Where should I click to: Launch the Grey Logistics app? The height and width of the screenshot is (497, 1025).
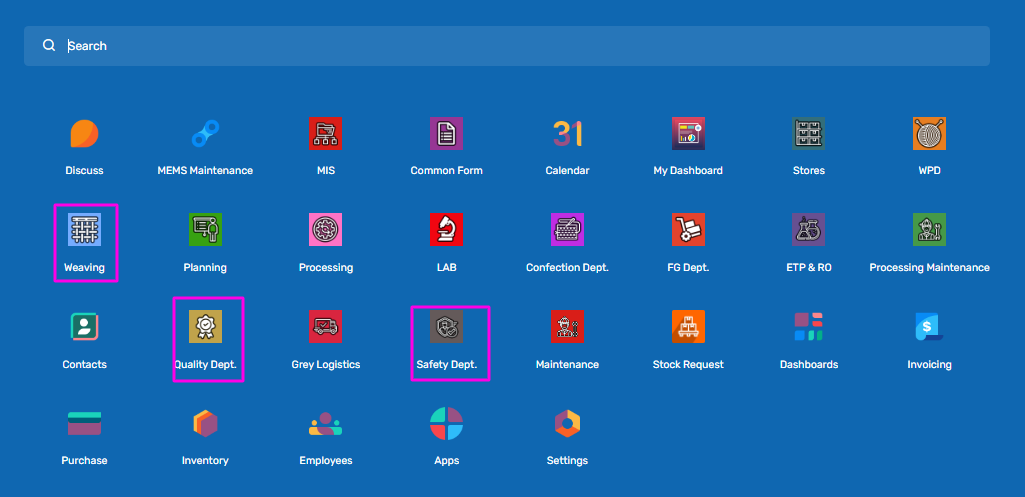pyautogui.click(x=326, y=327)
